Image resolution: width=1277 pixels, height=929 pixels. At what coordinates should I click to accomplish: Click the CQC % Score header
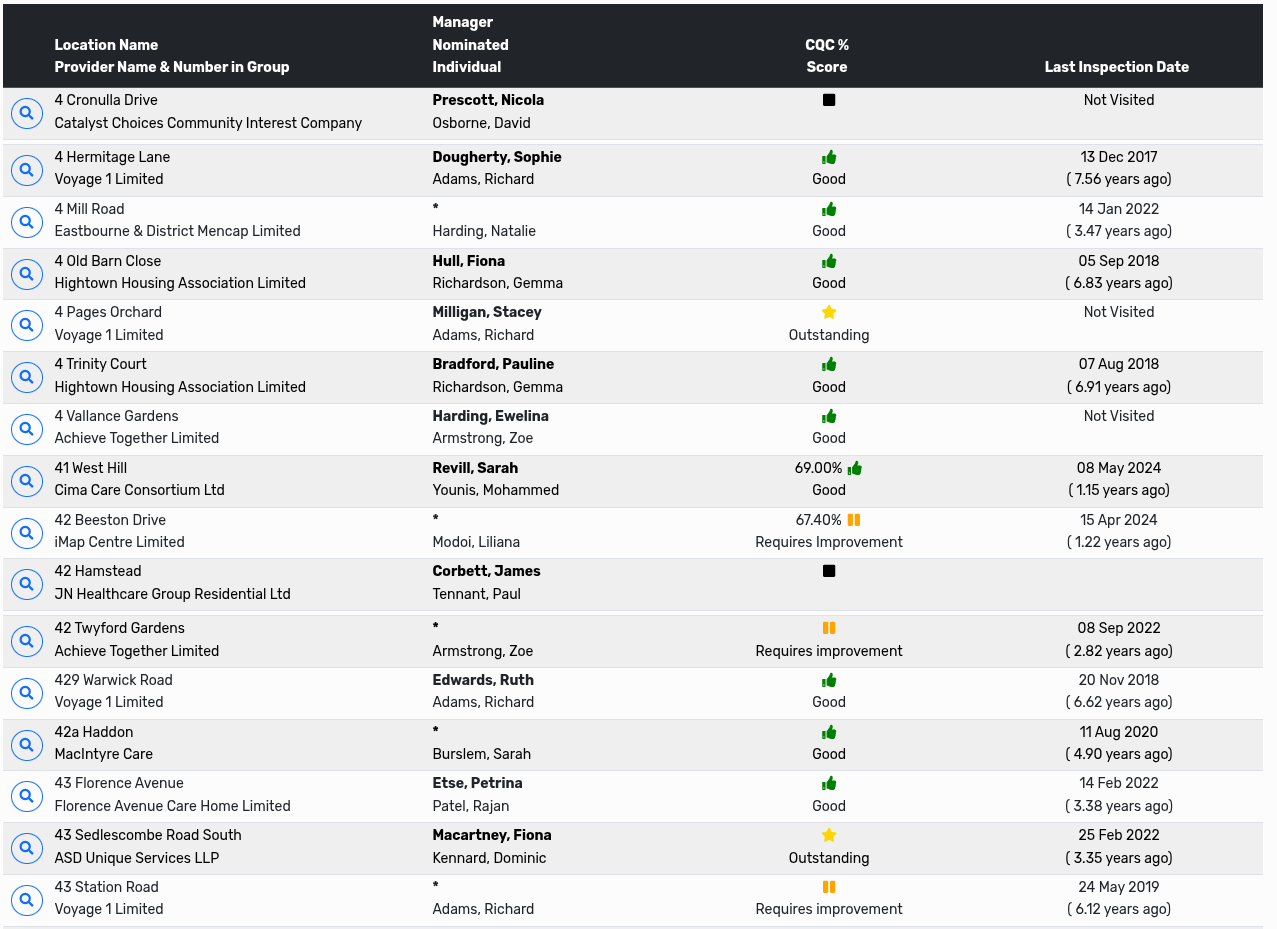(x=827, y=56)
